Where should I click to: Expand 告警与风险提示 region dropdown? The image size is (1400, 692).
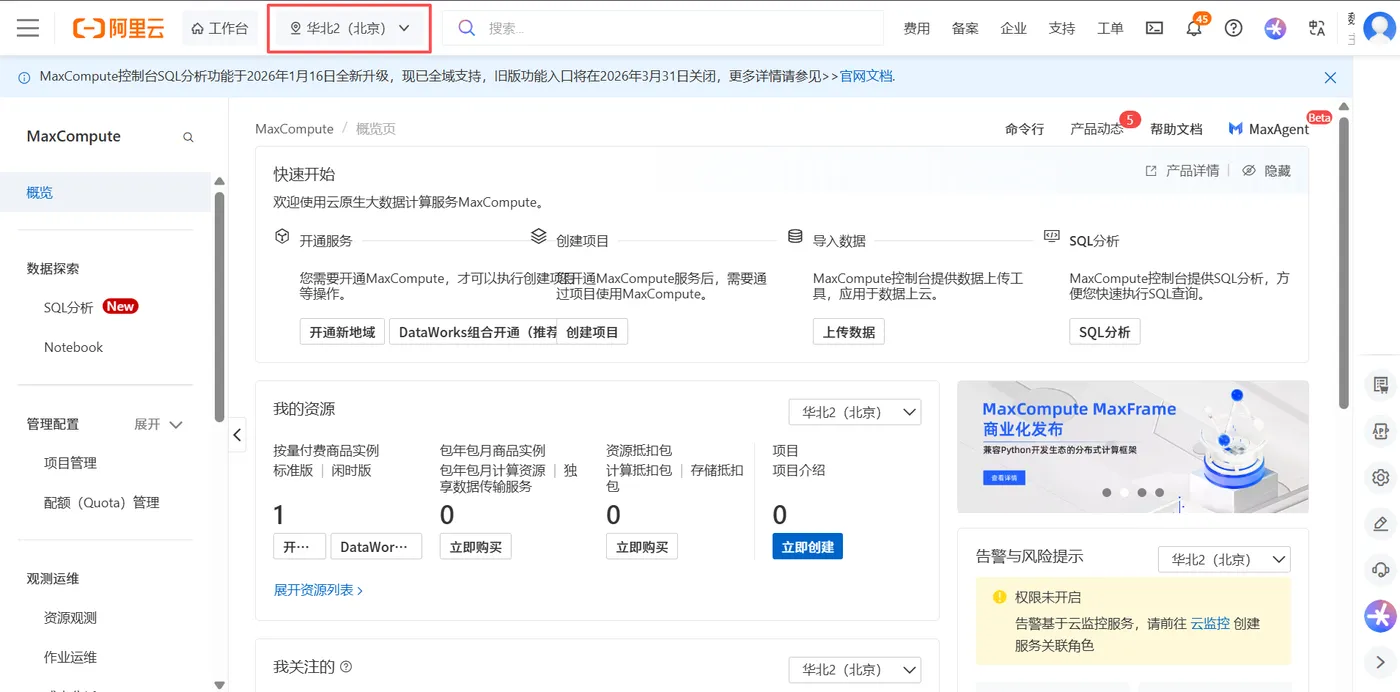1224,560
